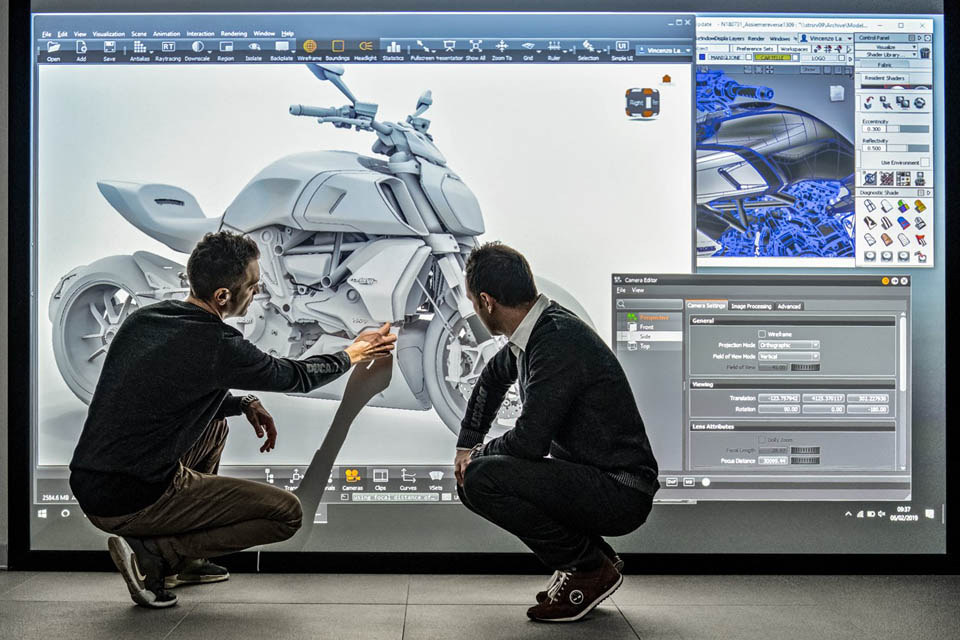The width and height of the screenshot is (960, 640).
Task: Switch to Simple UI icon
Action: [621, 46]
